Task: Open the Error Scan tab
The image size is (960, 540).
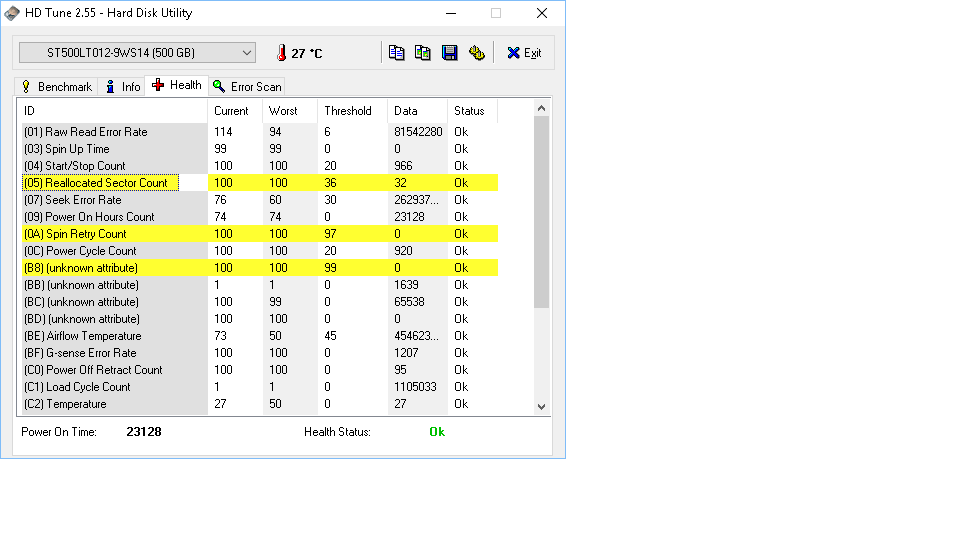Action: pyautogui.click(x=247, y=87)
